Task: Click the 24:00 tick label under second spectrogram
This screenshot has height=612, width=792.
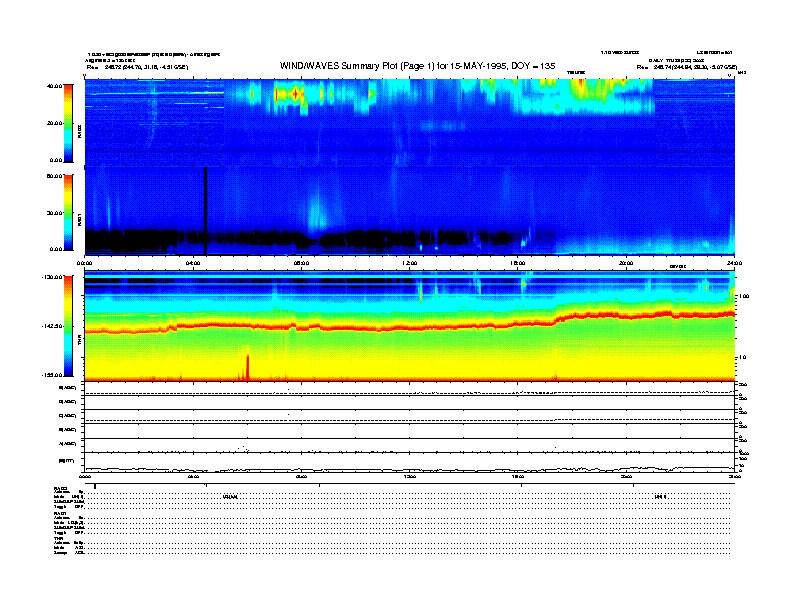Action: click(x=734, y=263)
